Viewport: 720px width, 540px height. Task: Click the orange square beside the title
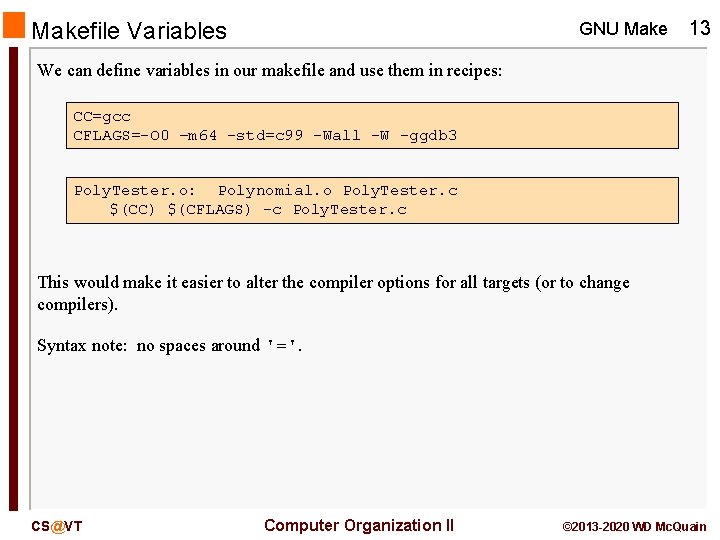coord(14,25)
